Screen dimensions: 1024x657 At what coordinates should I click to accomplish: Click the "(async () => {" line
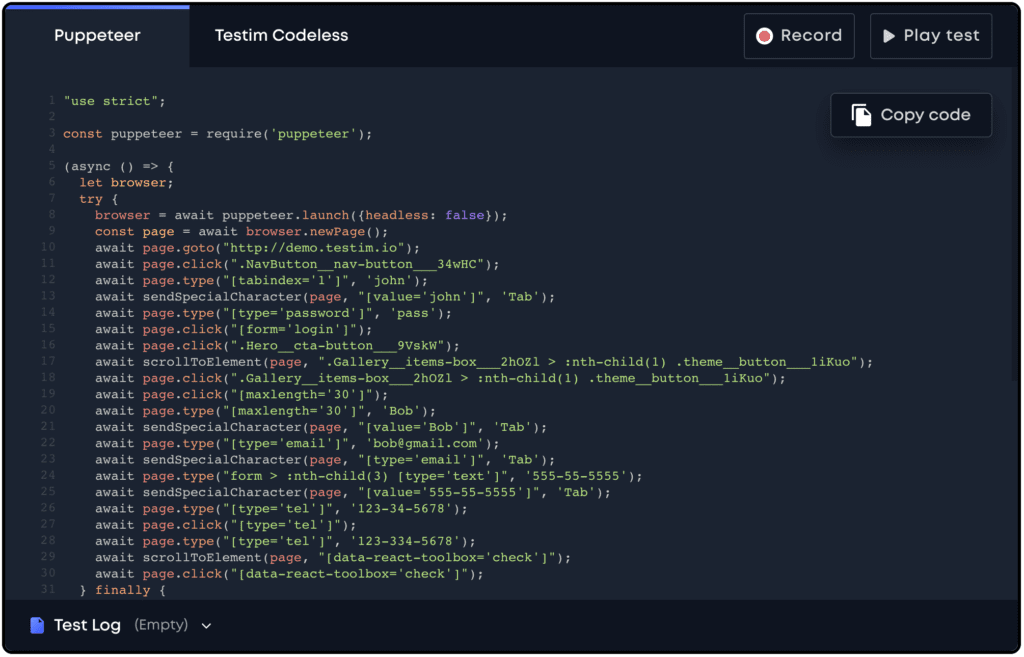[x=118, y=167]
